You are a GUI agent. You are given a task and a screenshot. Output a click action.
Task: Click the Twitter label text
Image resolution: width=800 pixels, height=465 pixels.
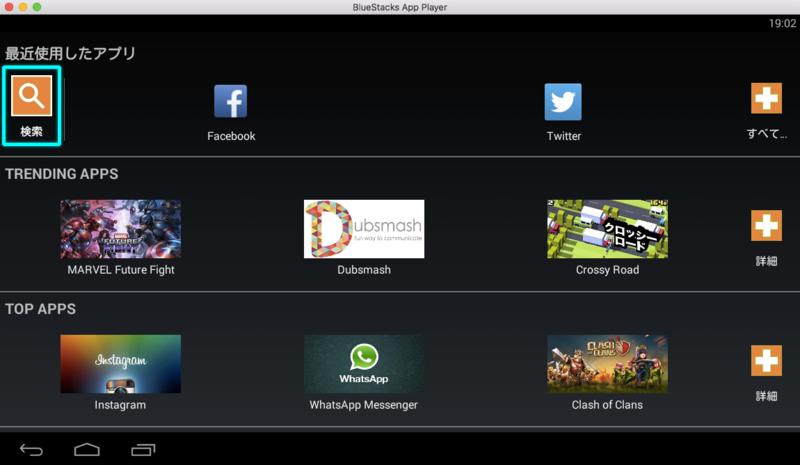point(564,136)
